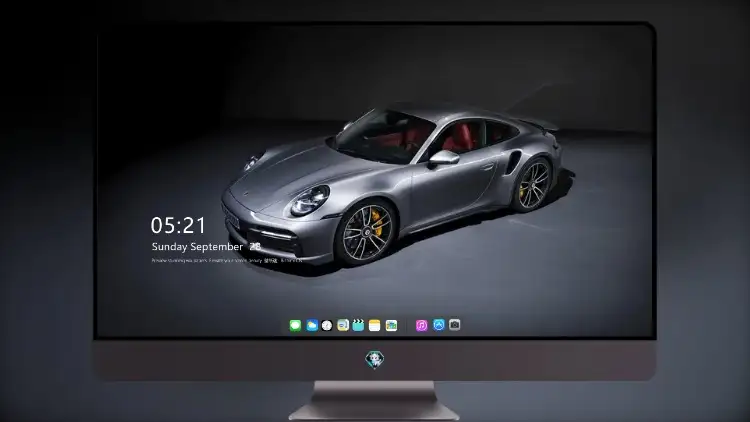Open the yellow-framed chat app beside Clock in dock

tap(343, 325)
